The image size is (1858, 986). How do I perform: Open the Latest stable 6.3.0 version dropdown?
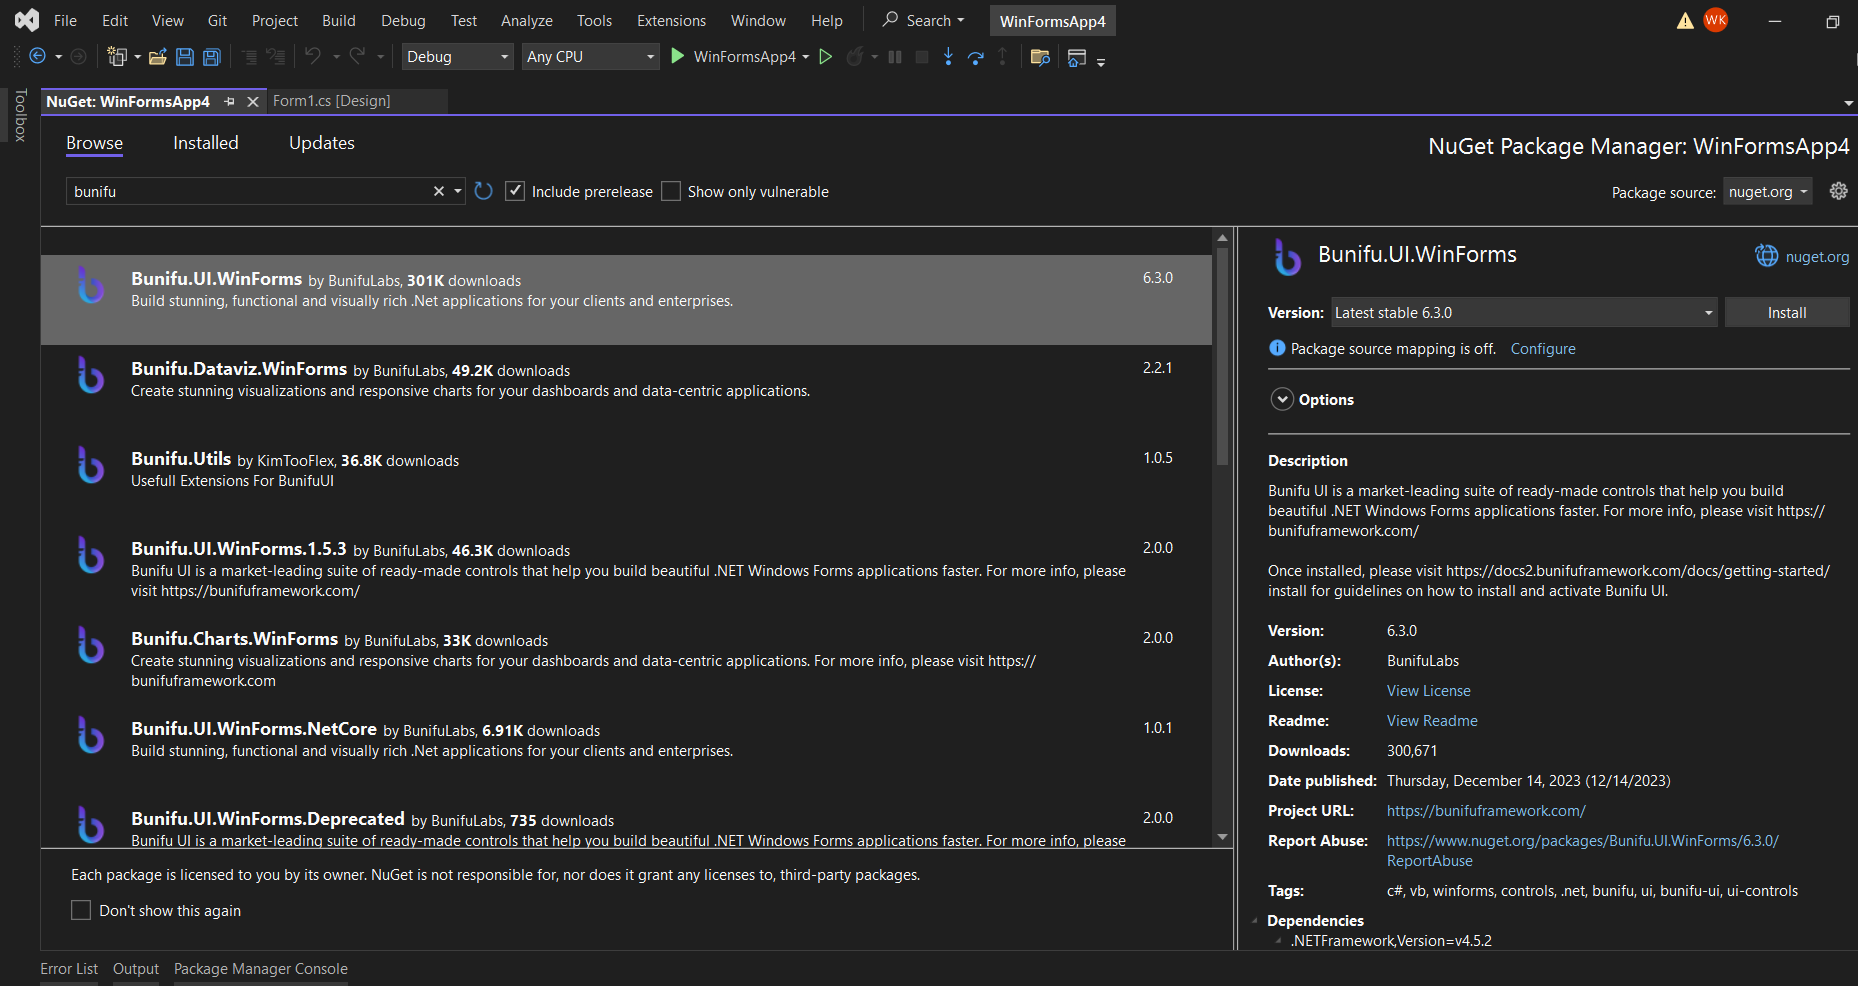pyautogui.click(x=1524, y=313)
